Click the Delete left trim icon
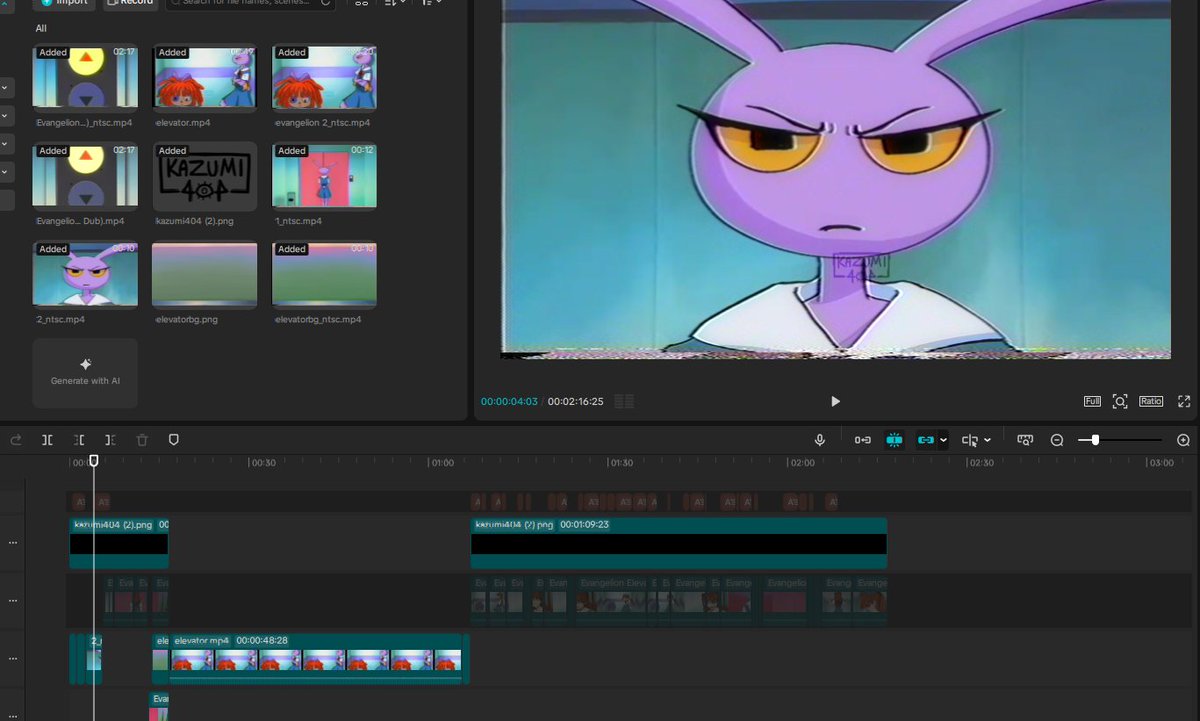 point(79,440)
